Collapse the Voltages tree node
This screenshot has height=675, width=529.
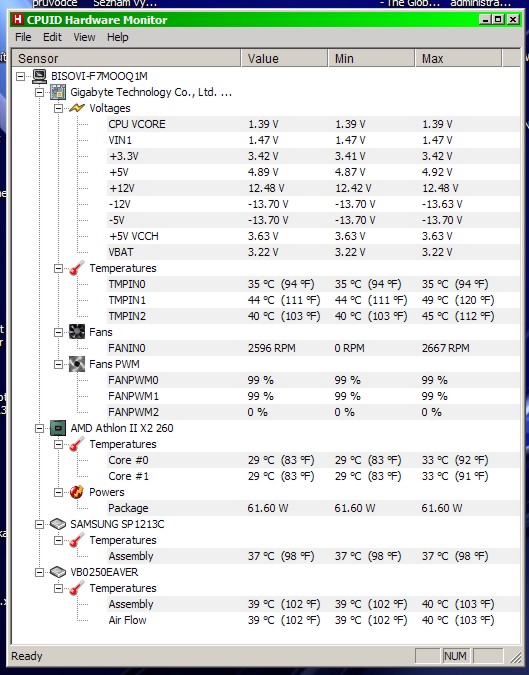click(58, 108)
